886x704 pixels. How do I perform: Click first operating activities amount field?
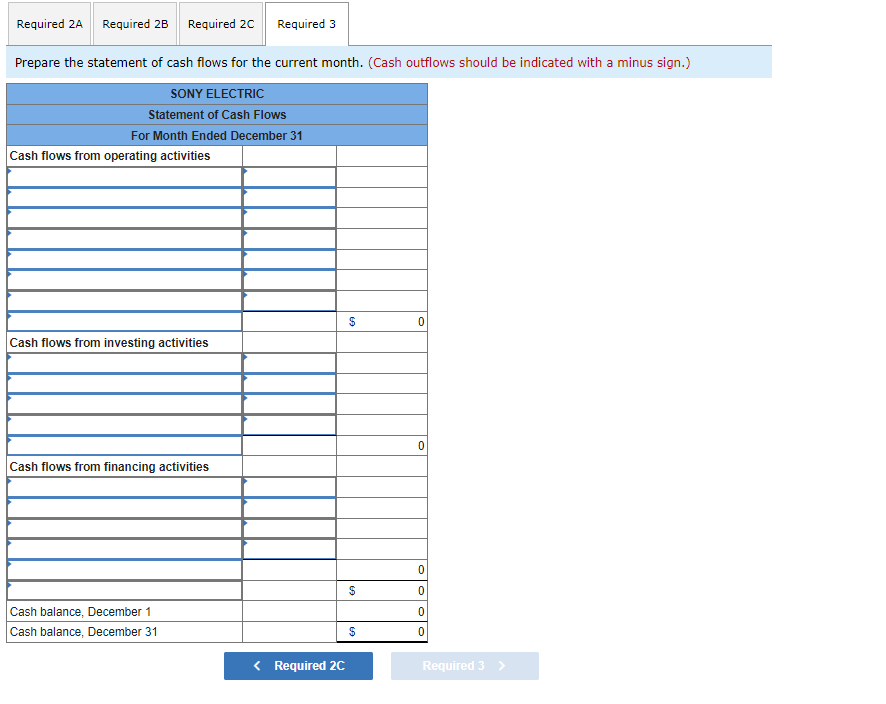pos(289,177)
